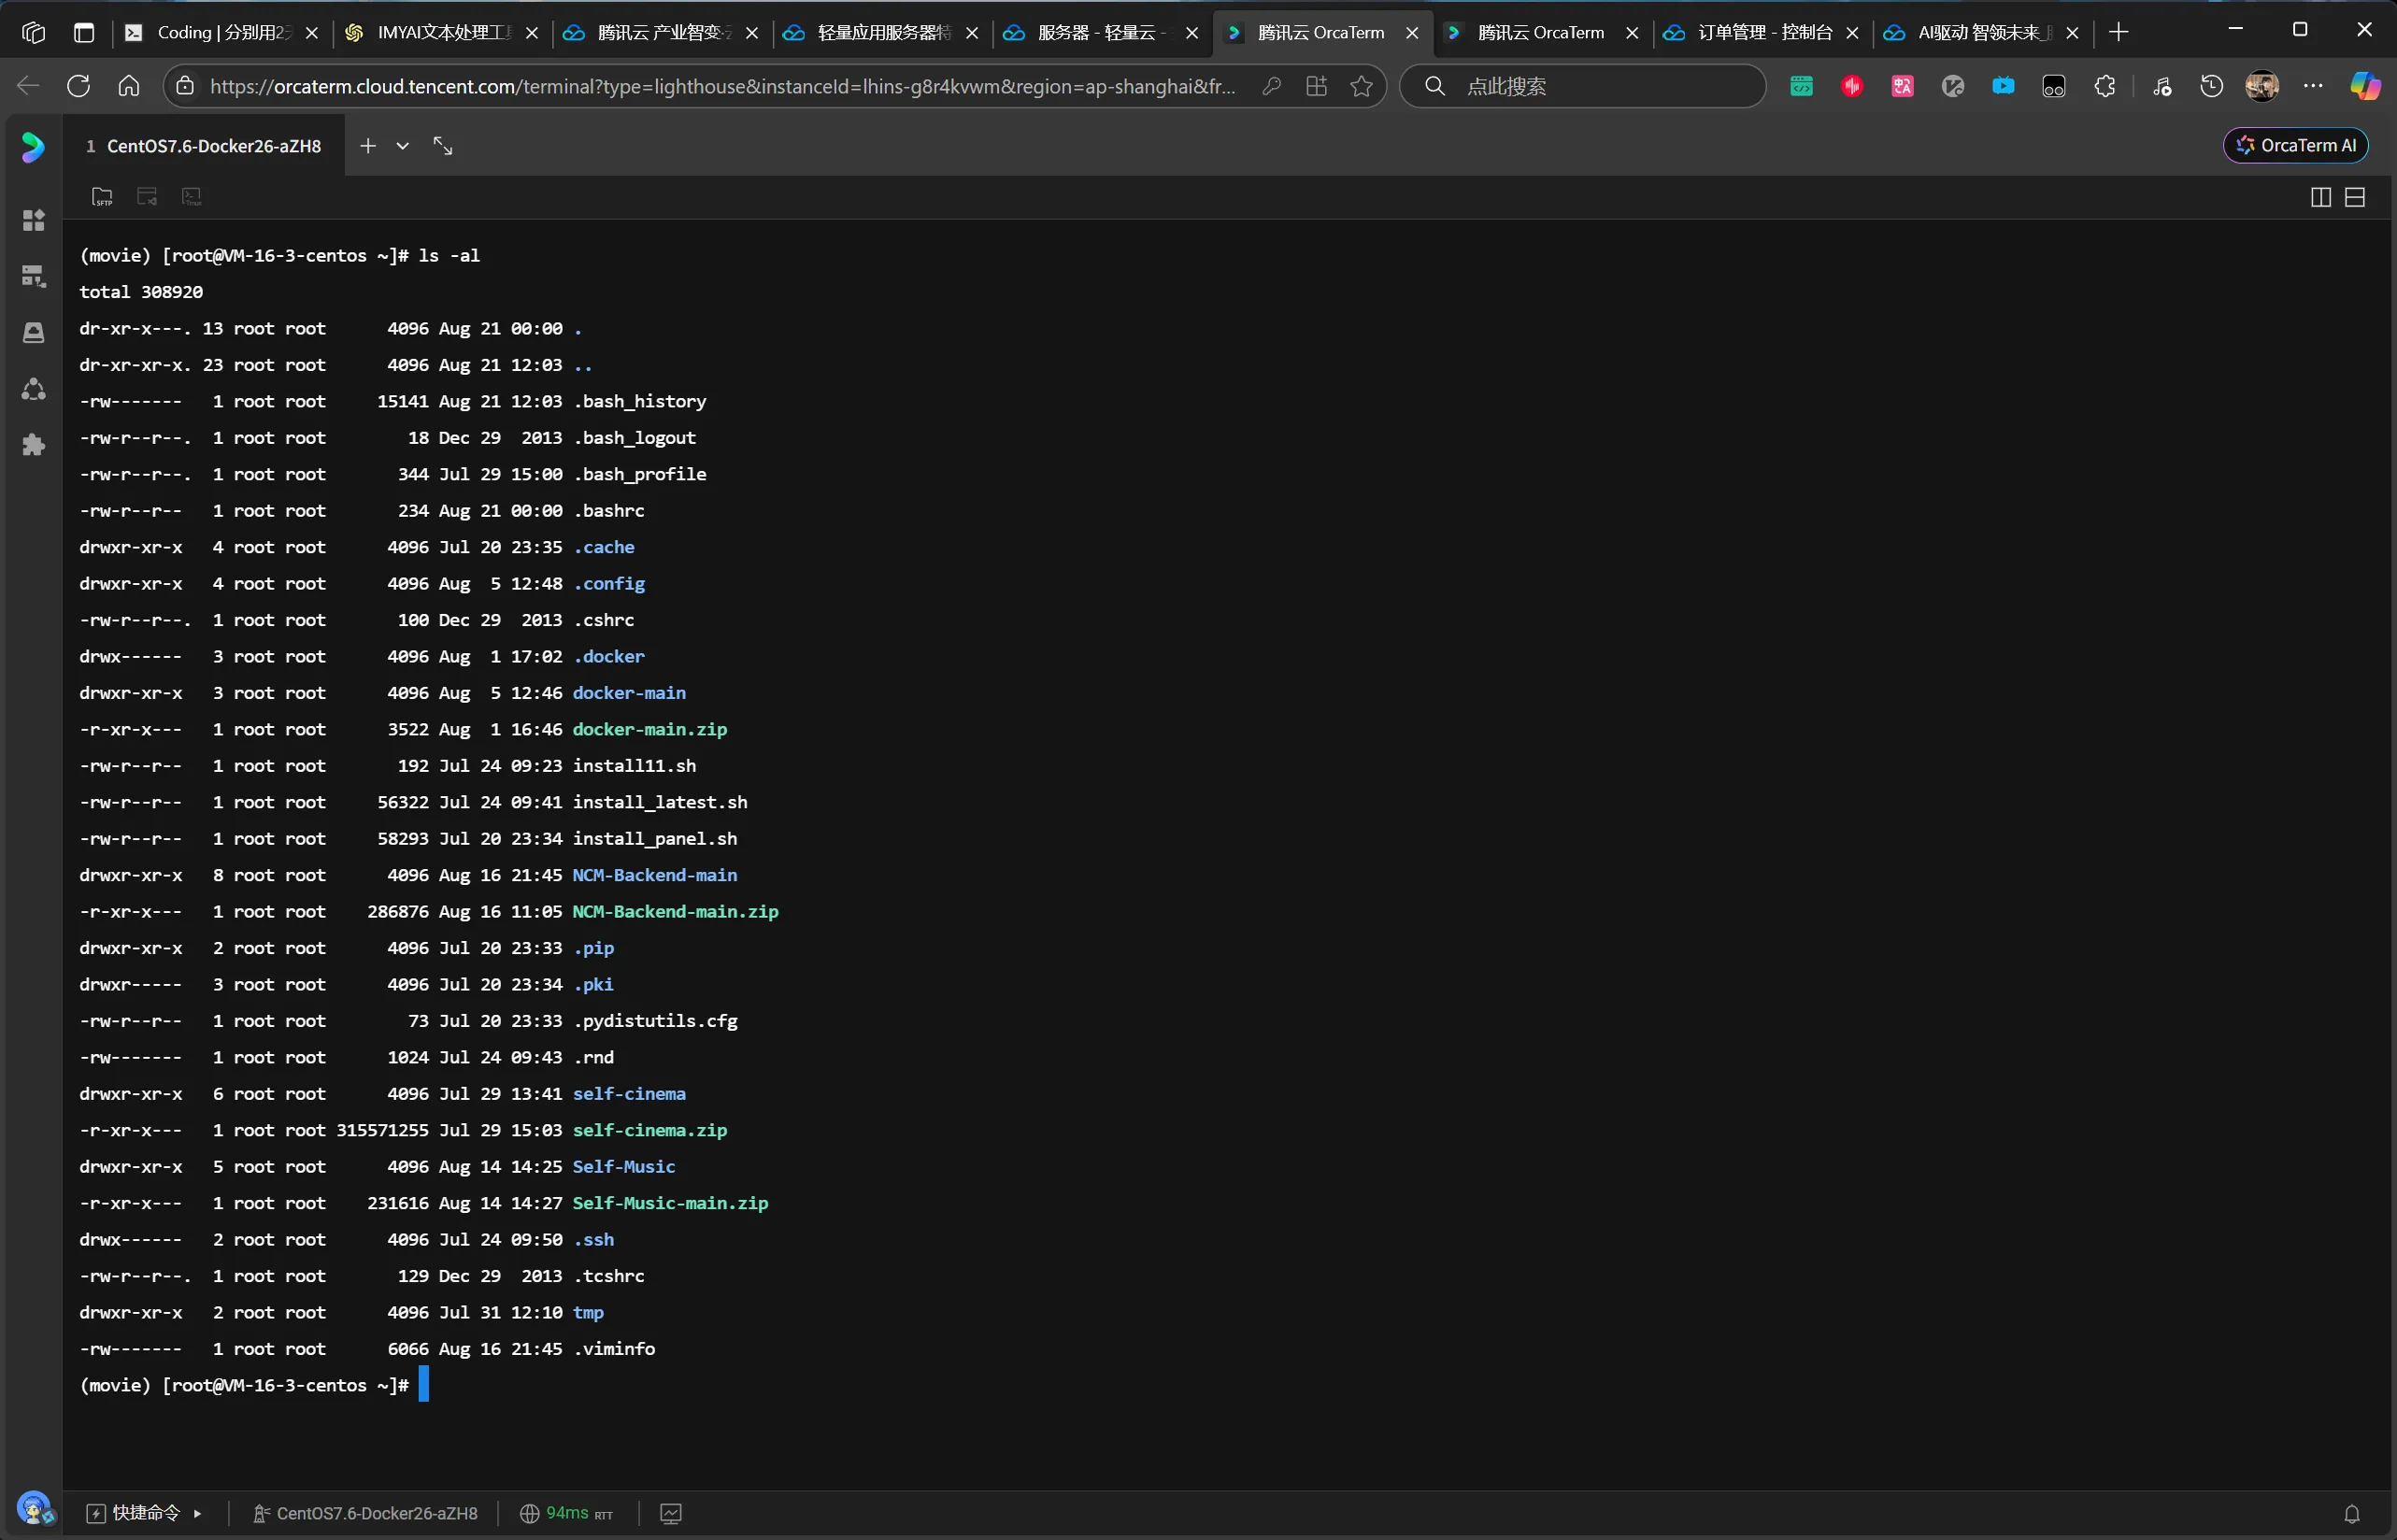Click the CentOS7.6-Docker26-aZH8 status bar entry
The height and width of the screenshot is (1540, 2397).
tap(365, 1513)
